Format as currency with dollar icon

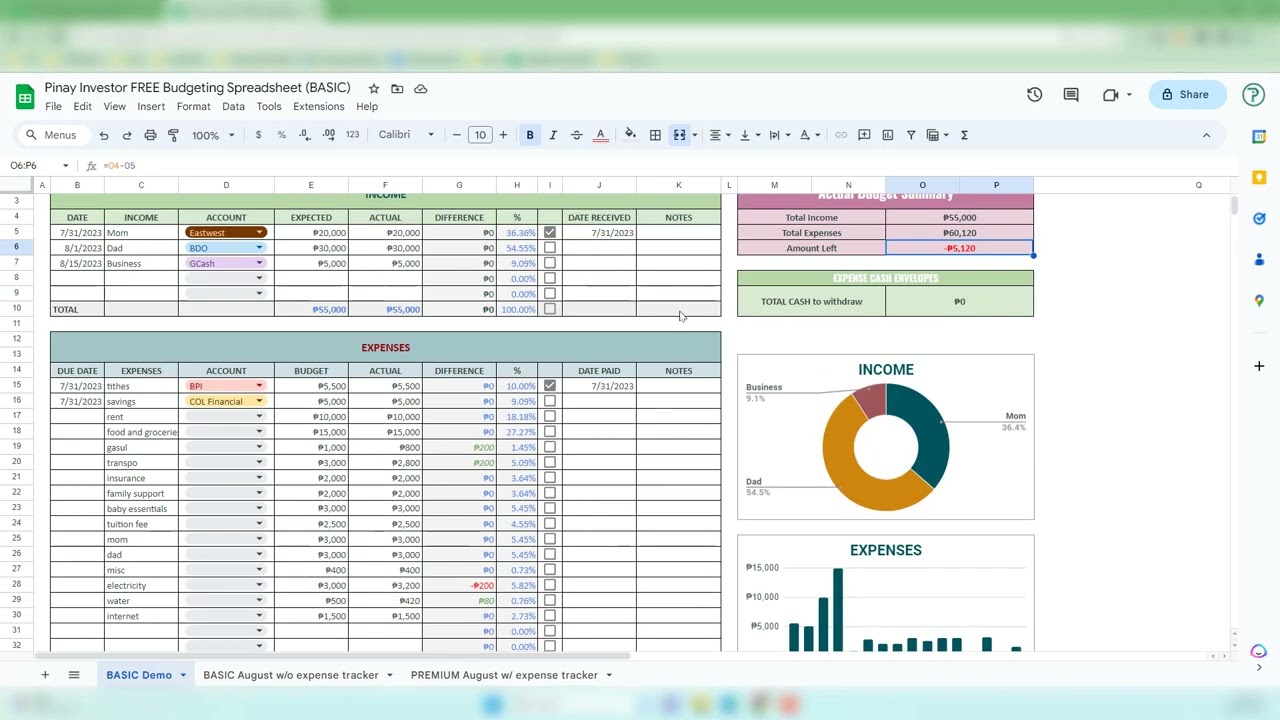(x=259, y=135)
